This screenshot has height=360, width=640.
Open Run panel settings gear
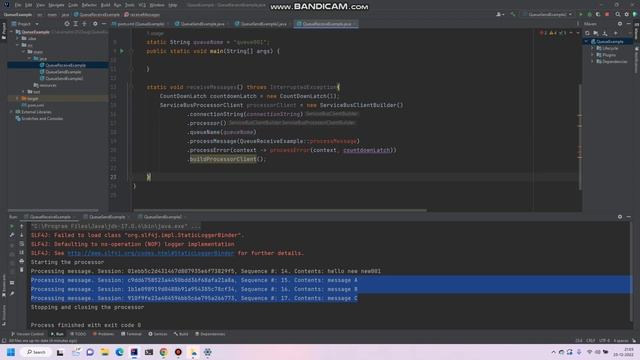620,217
